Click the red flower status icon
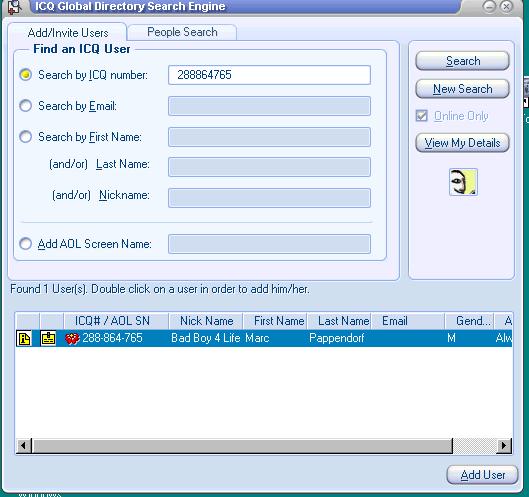This screenshot has height=497, width=529. pyautogui.click(x=72, y=338)
